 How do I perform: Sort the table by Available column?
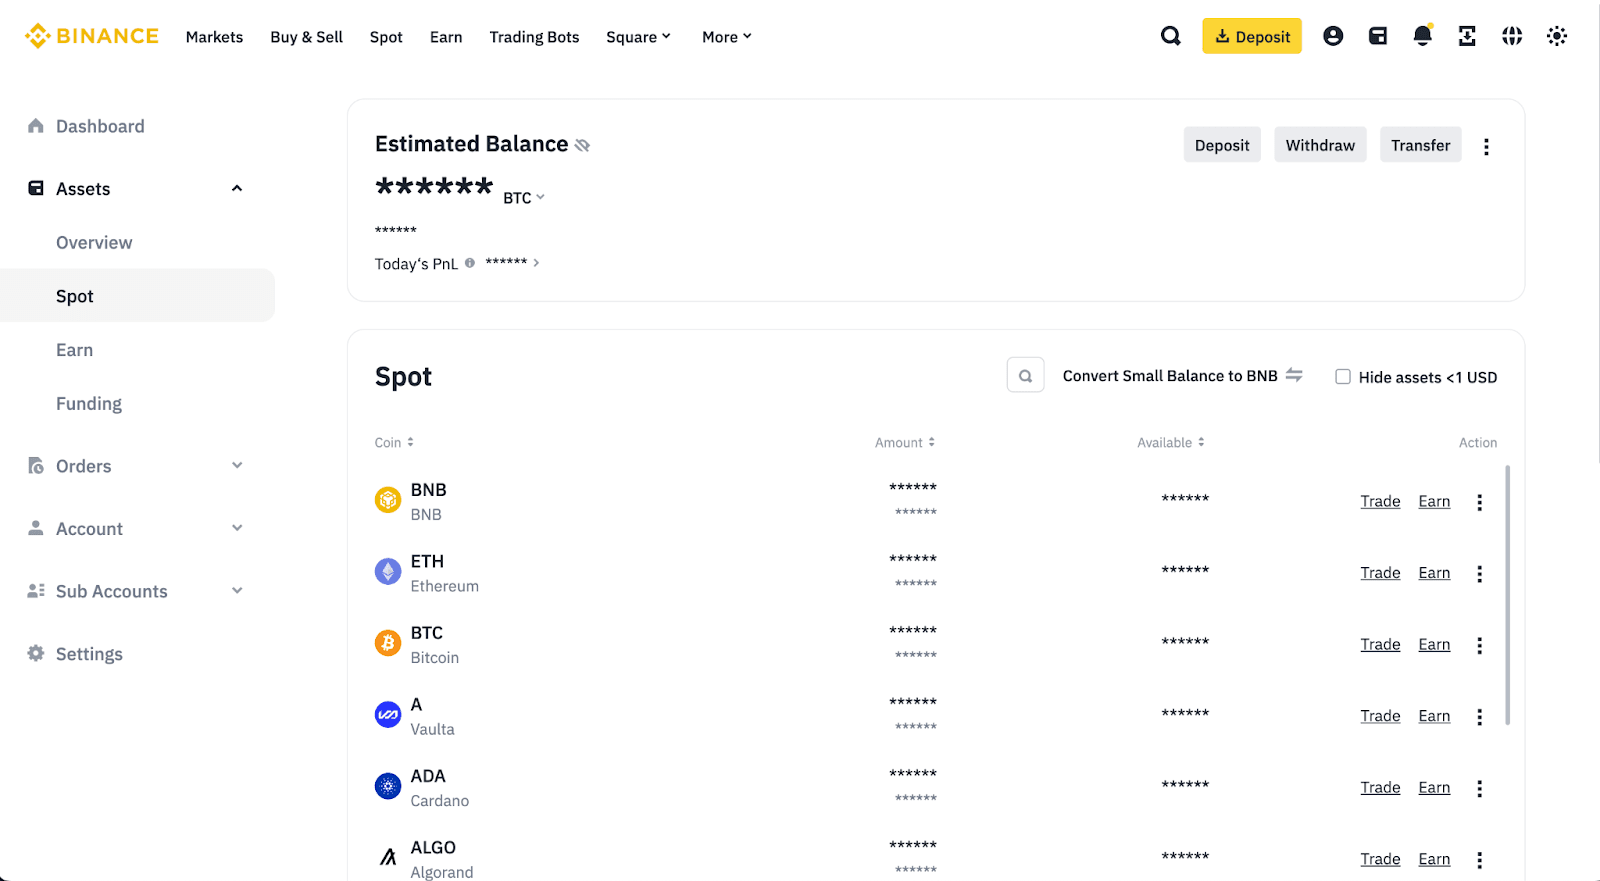tap(1171, 442)
